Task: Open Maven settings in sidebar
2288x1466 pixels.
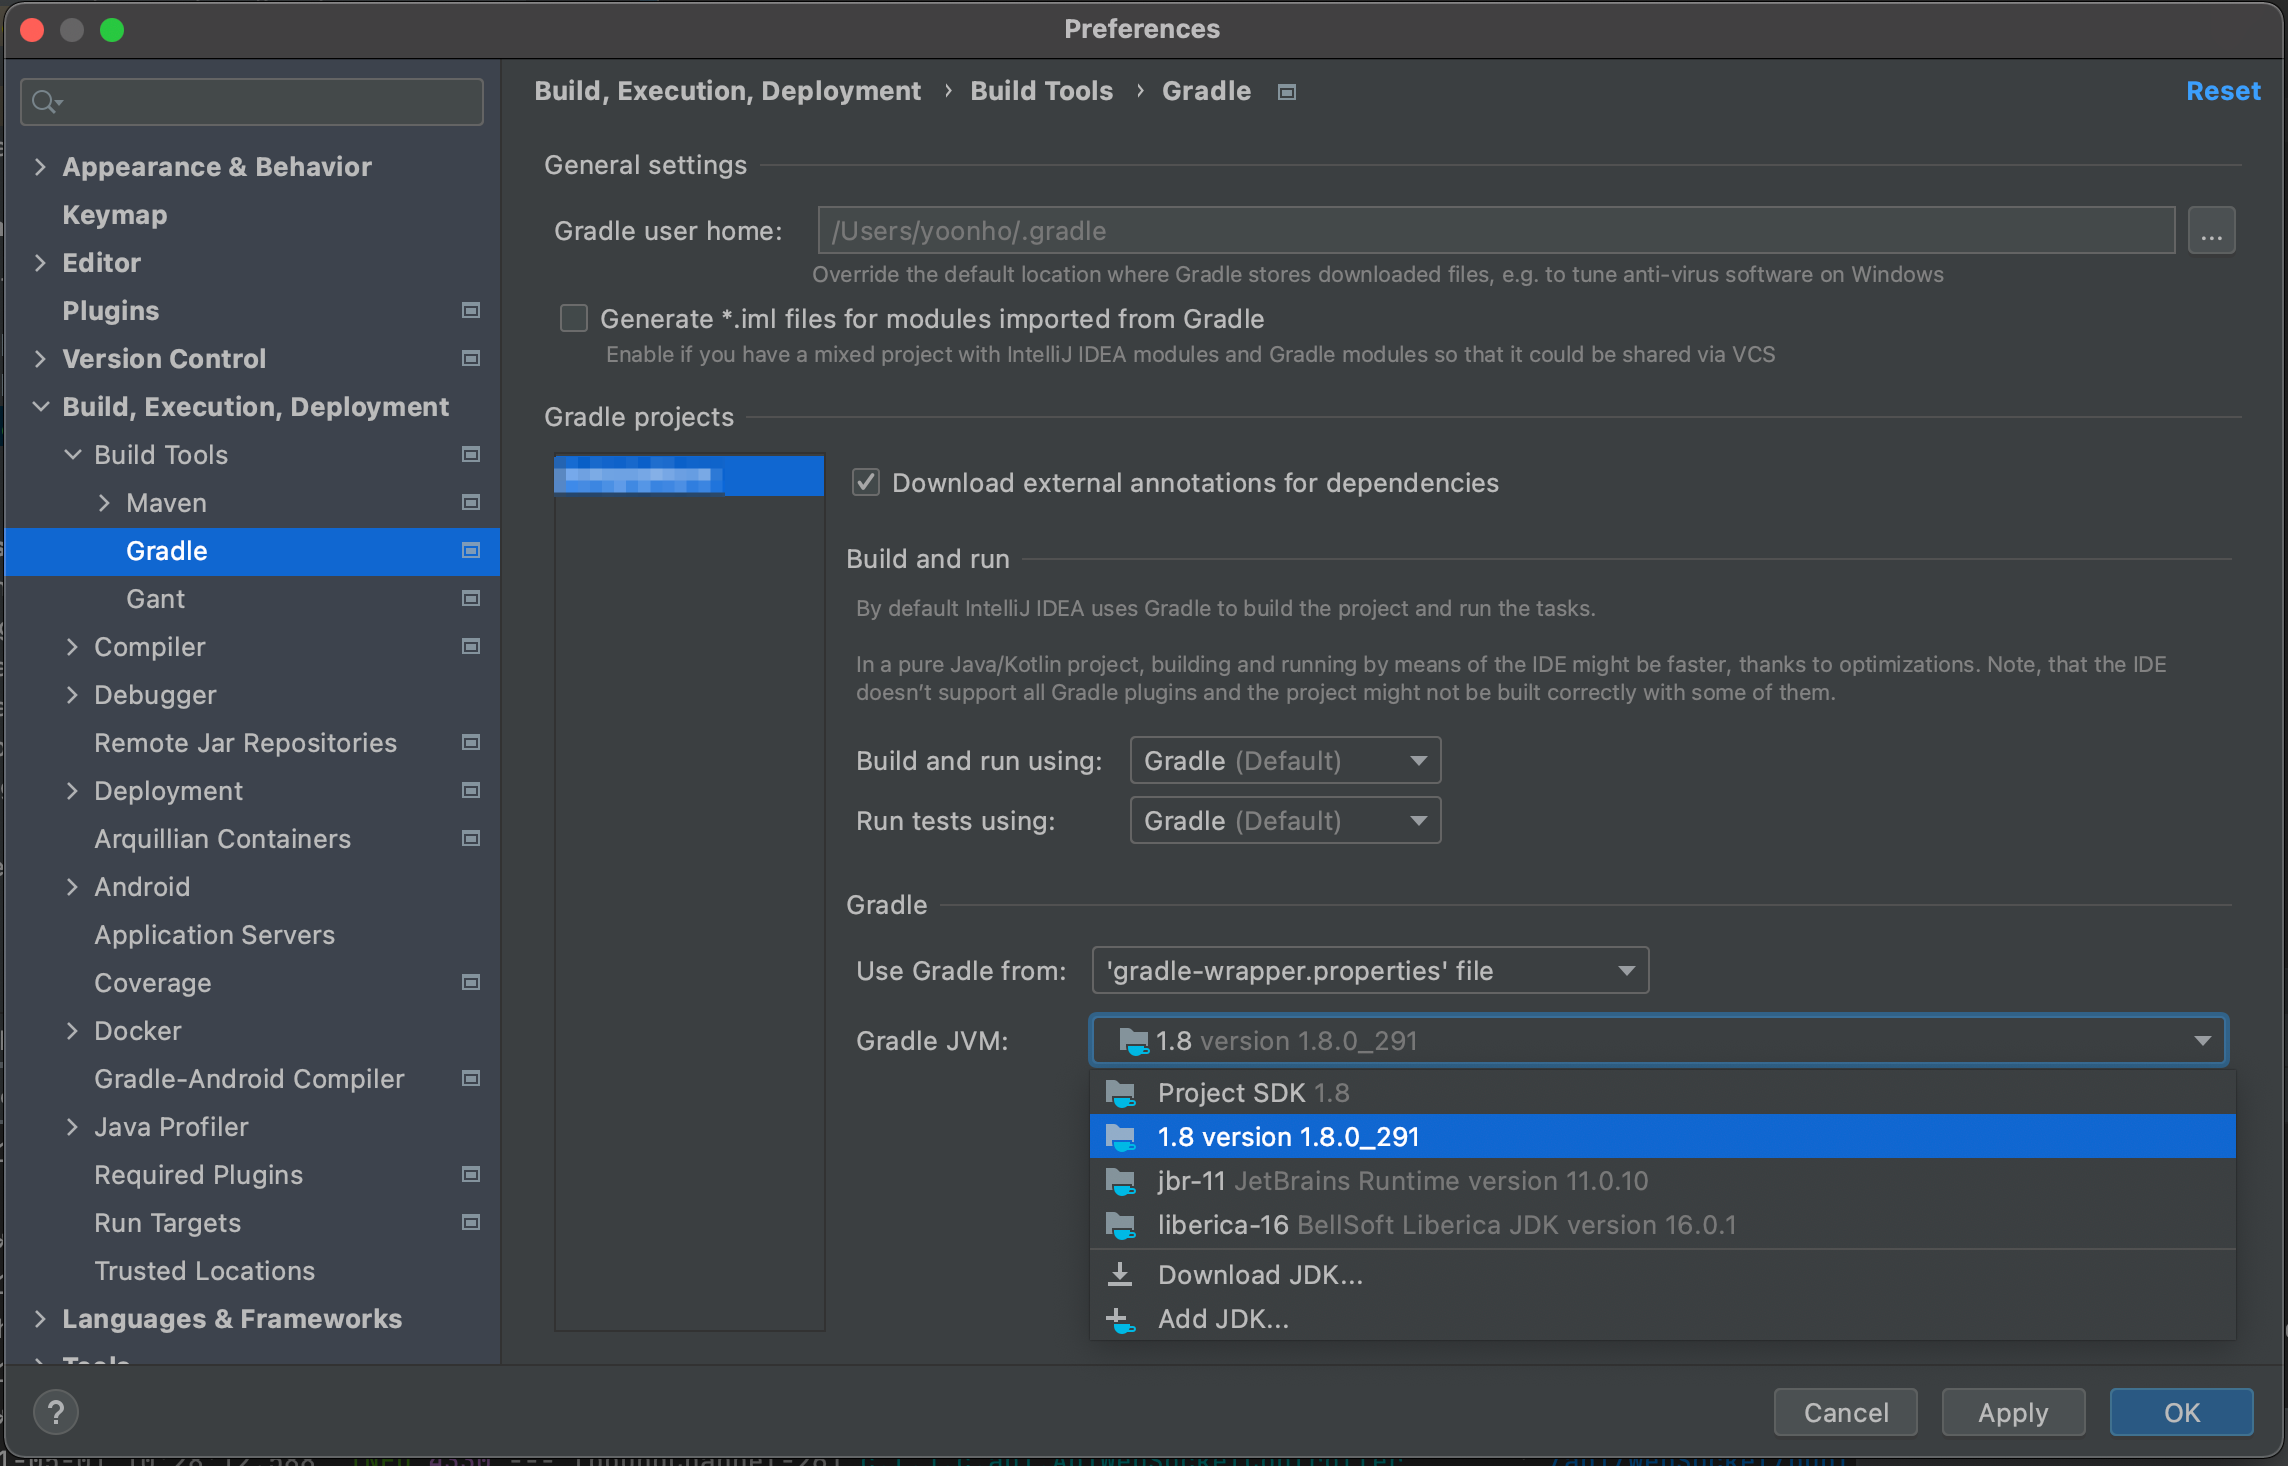Action: point(166,503)
